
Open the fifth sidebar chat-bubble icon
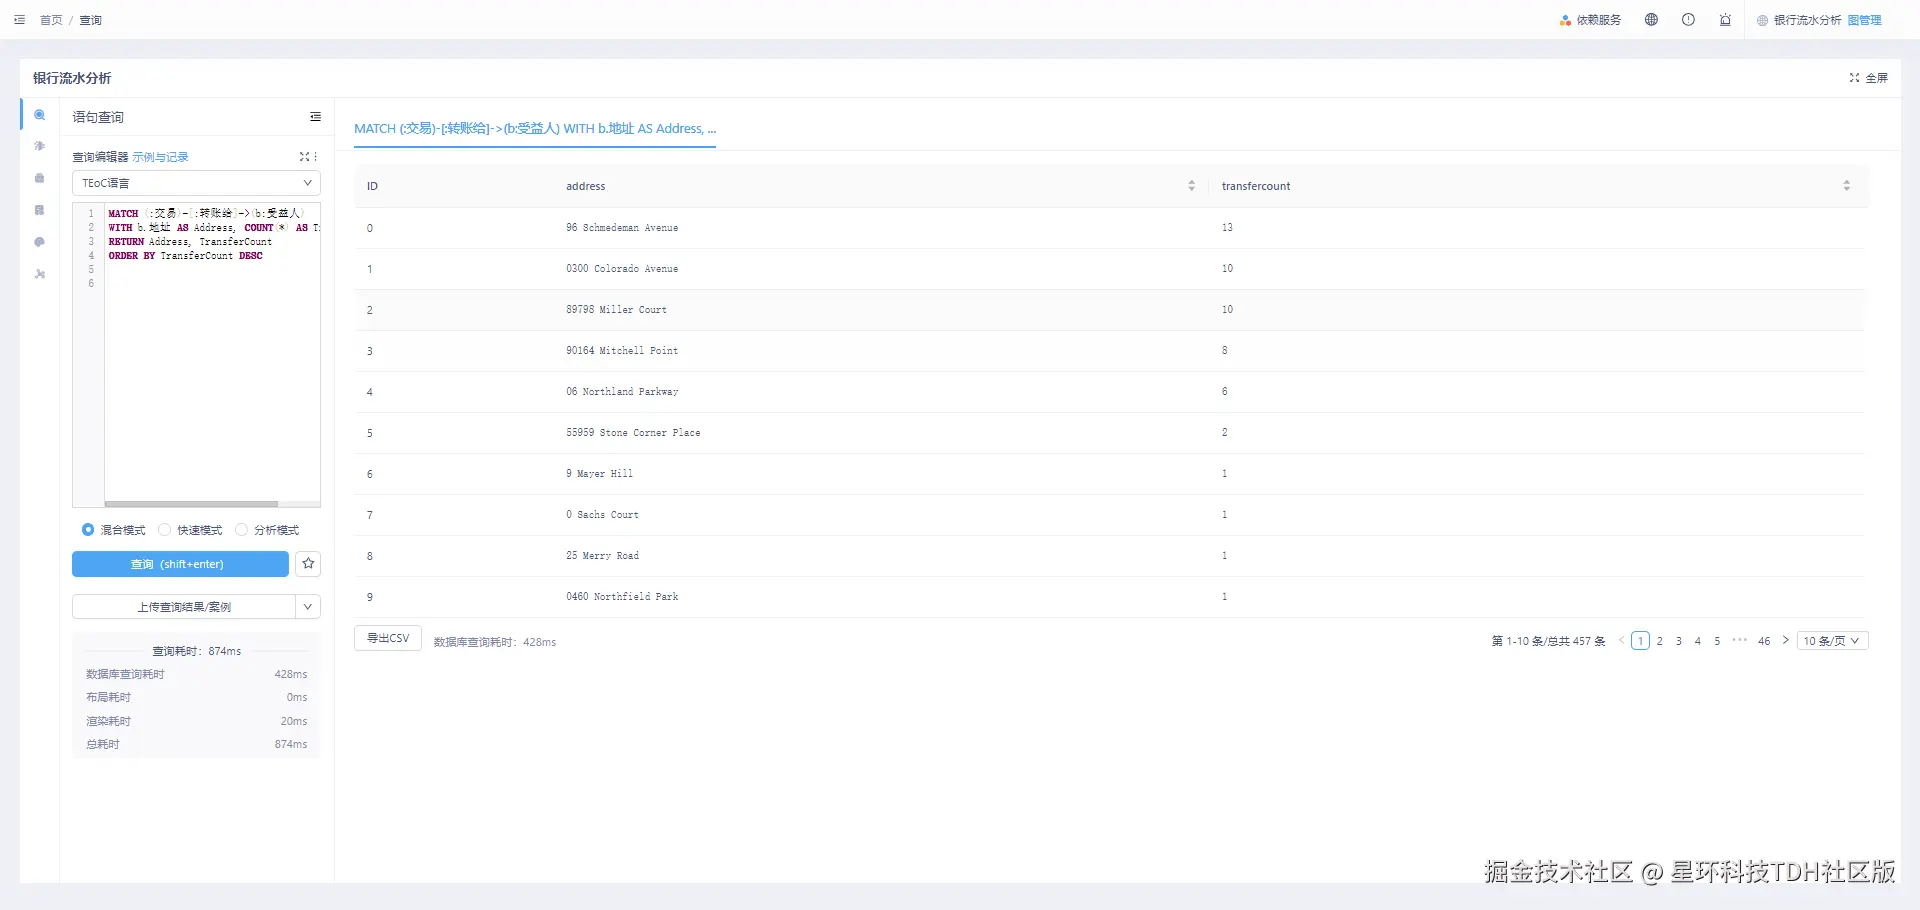(40, 242)
